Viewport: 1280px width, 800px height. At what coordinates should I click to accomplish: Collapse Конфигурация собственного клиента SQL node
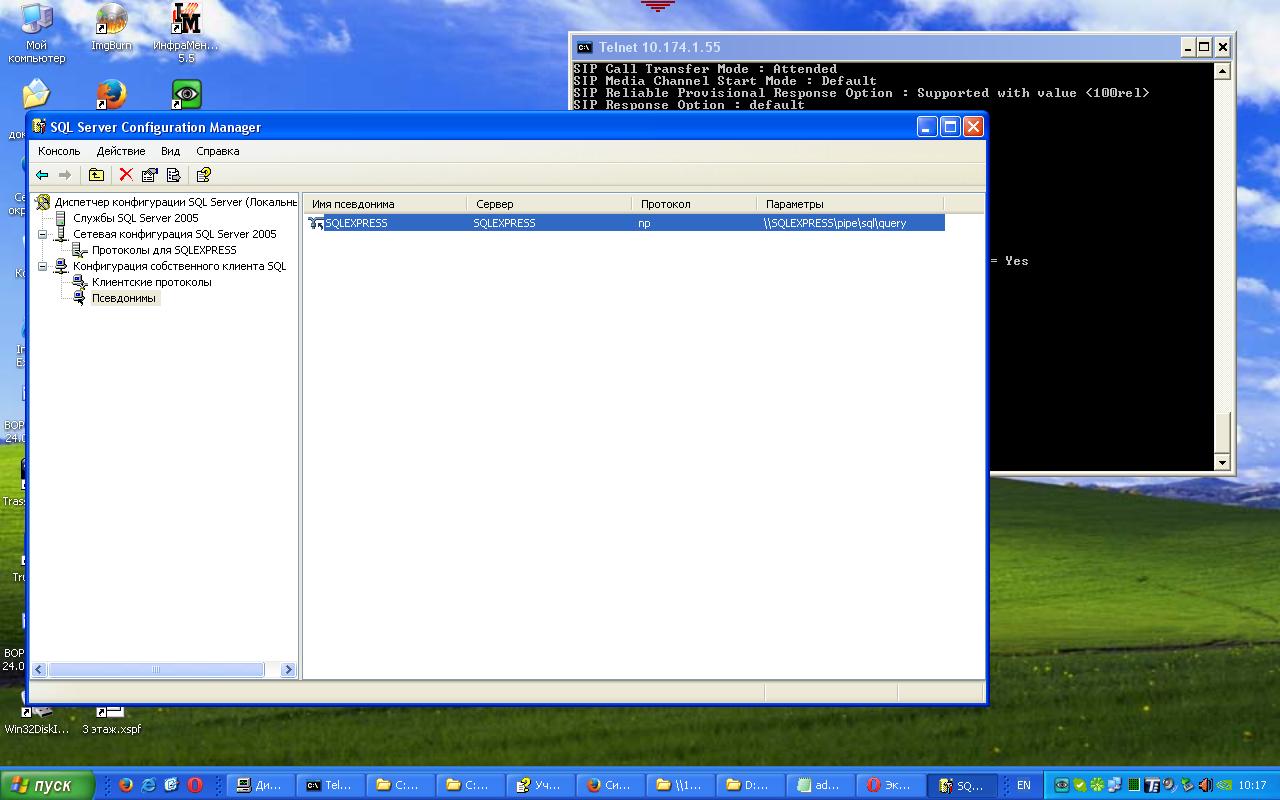43,266
